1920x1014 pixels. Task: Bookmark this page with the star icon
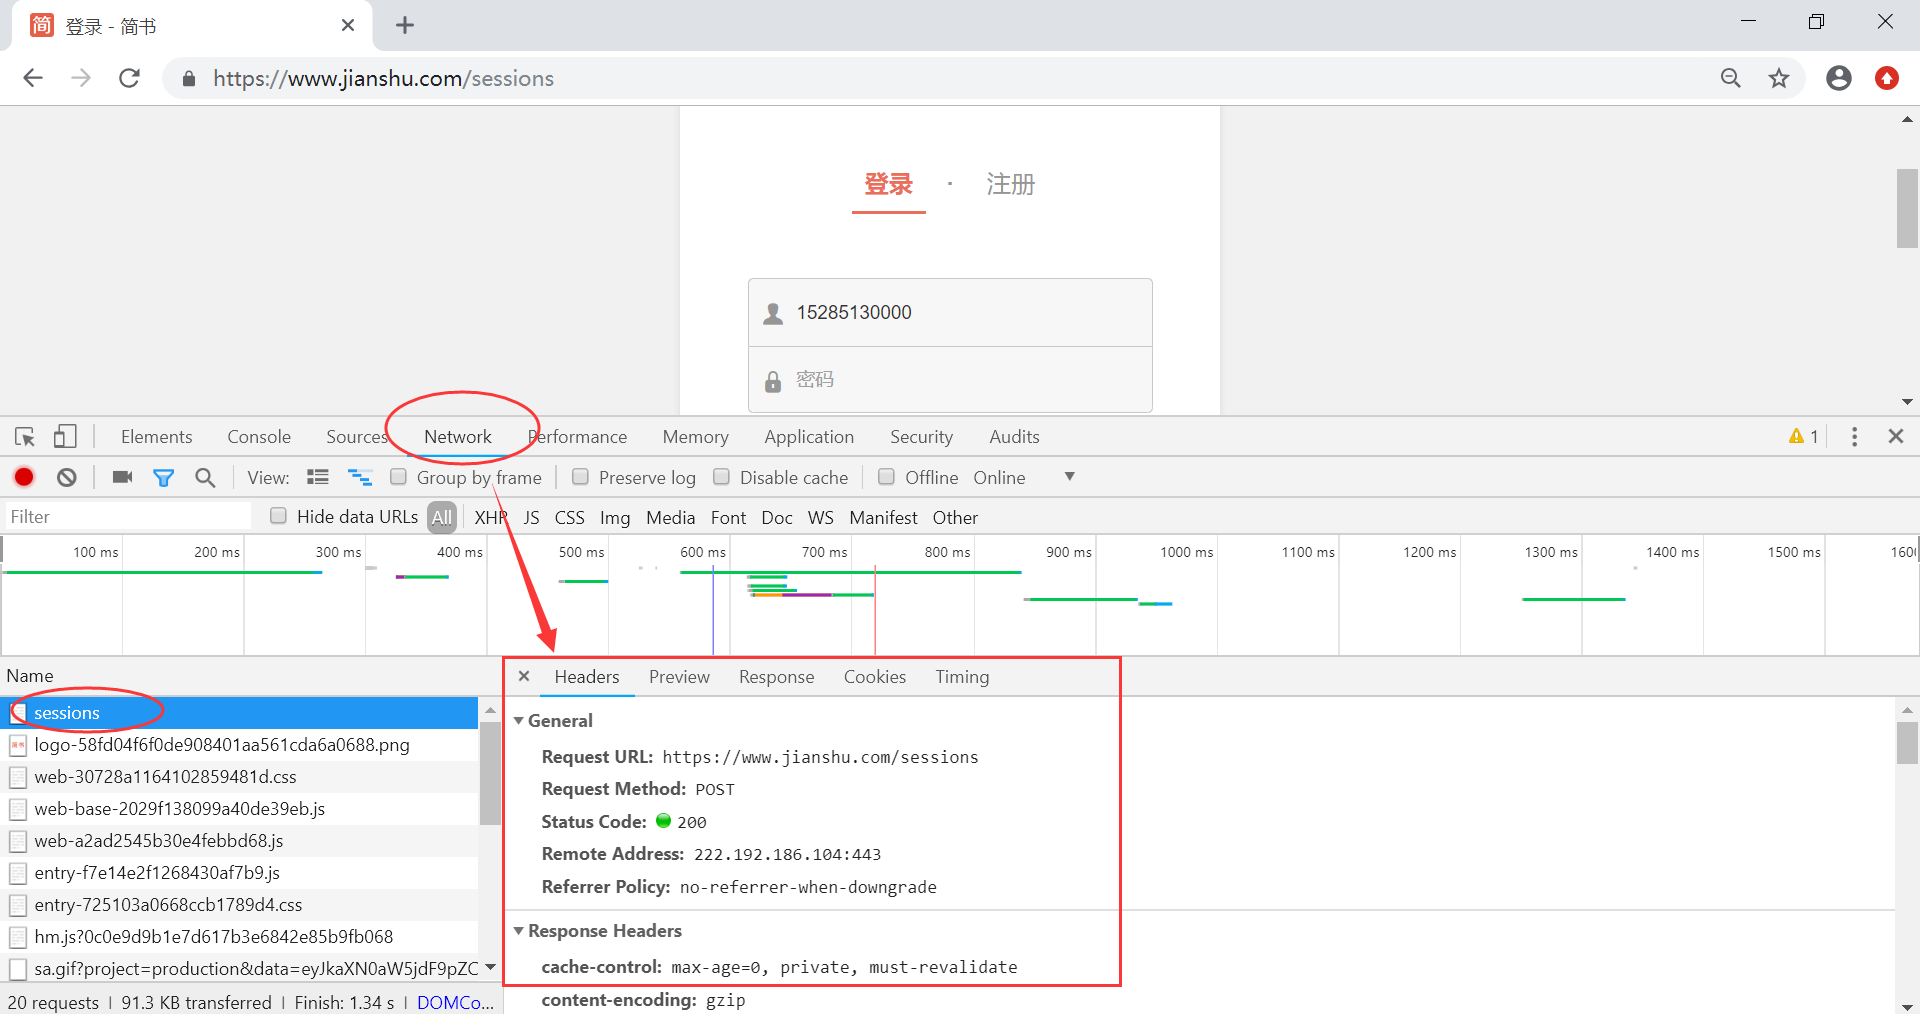[x=1779, y=78]
